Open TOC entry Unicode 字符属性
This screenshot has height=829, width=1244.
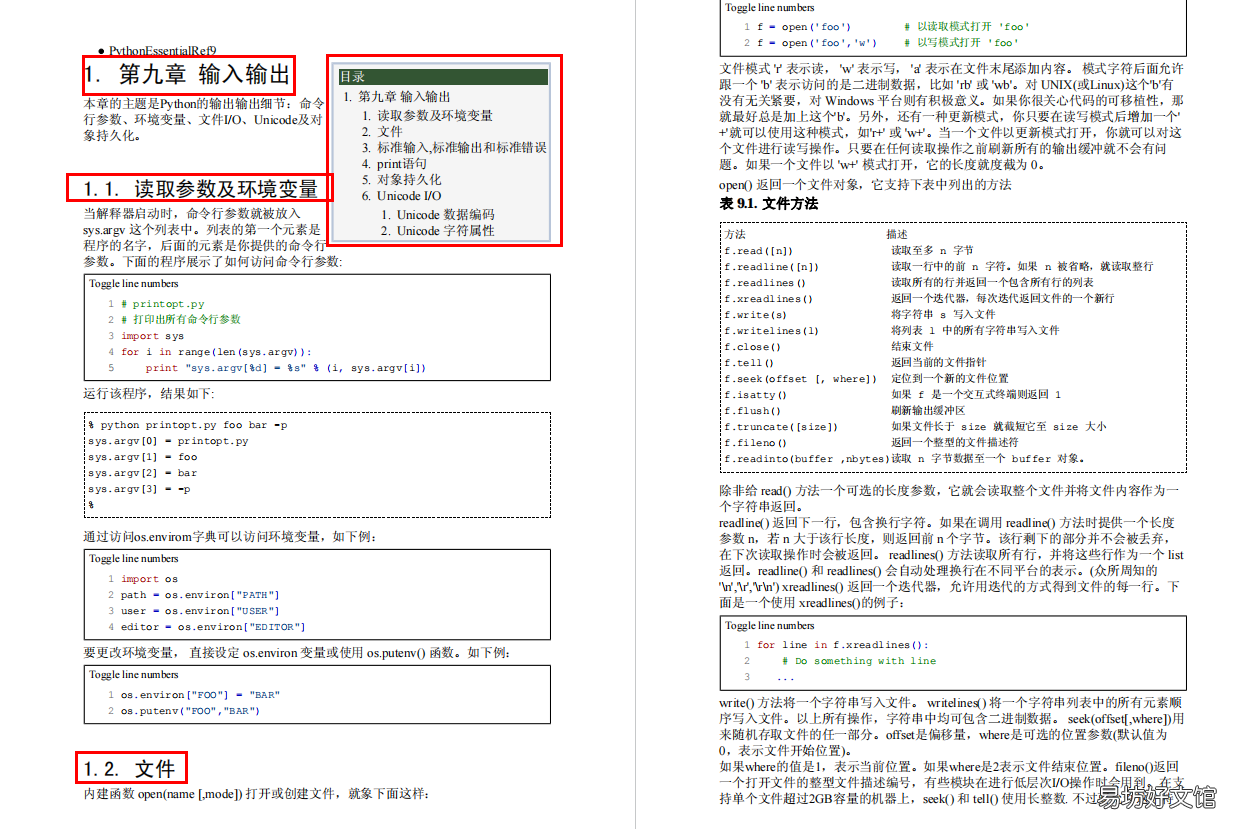(x=446, y=231)
